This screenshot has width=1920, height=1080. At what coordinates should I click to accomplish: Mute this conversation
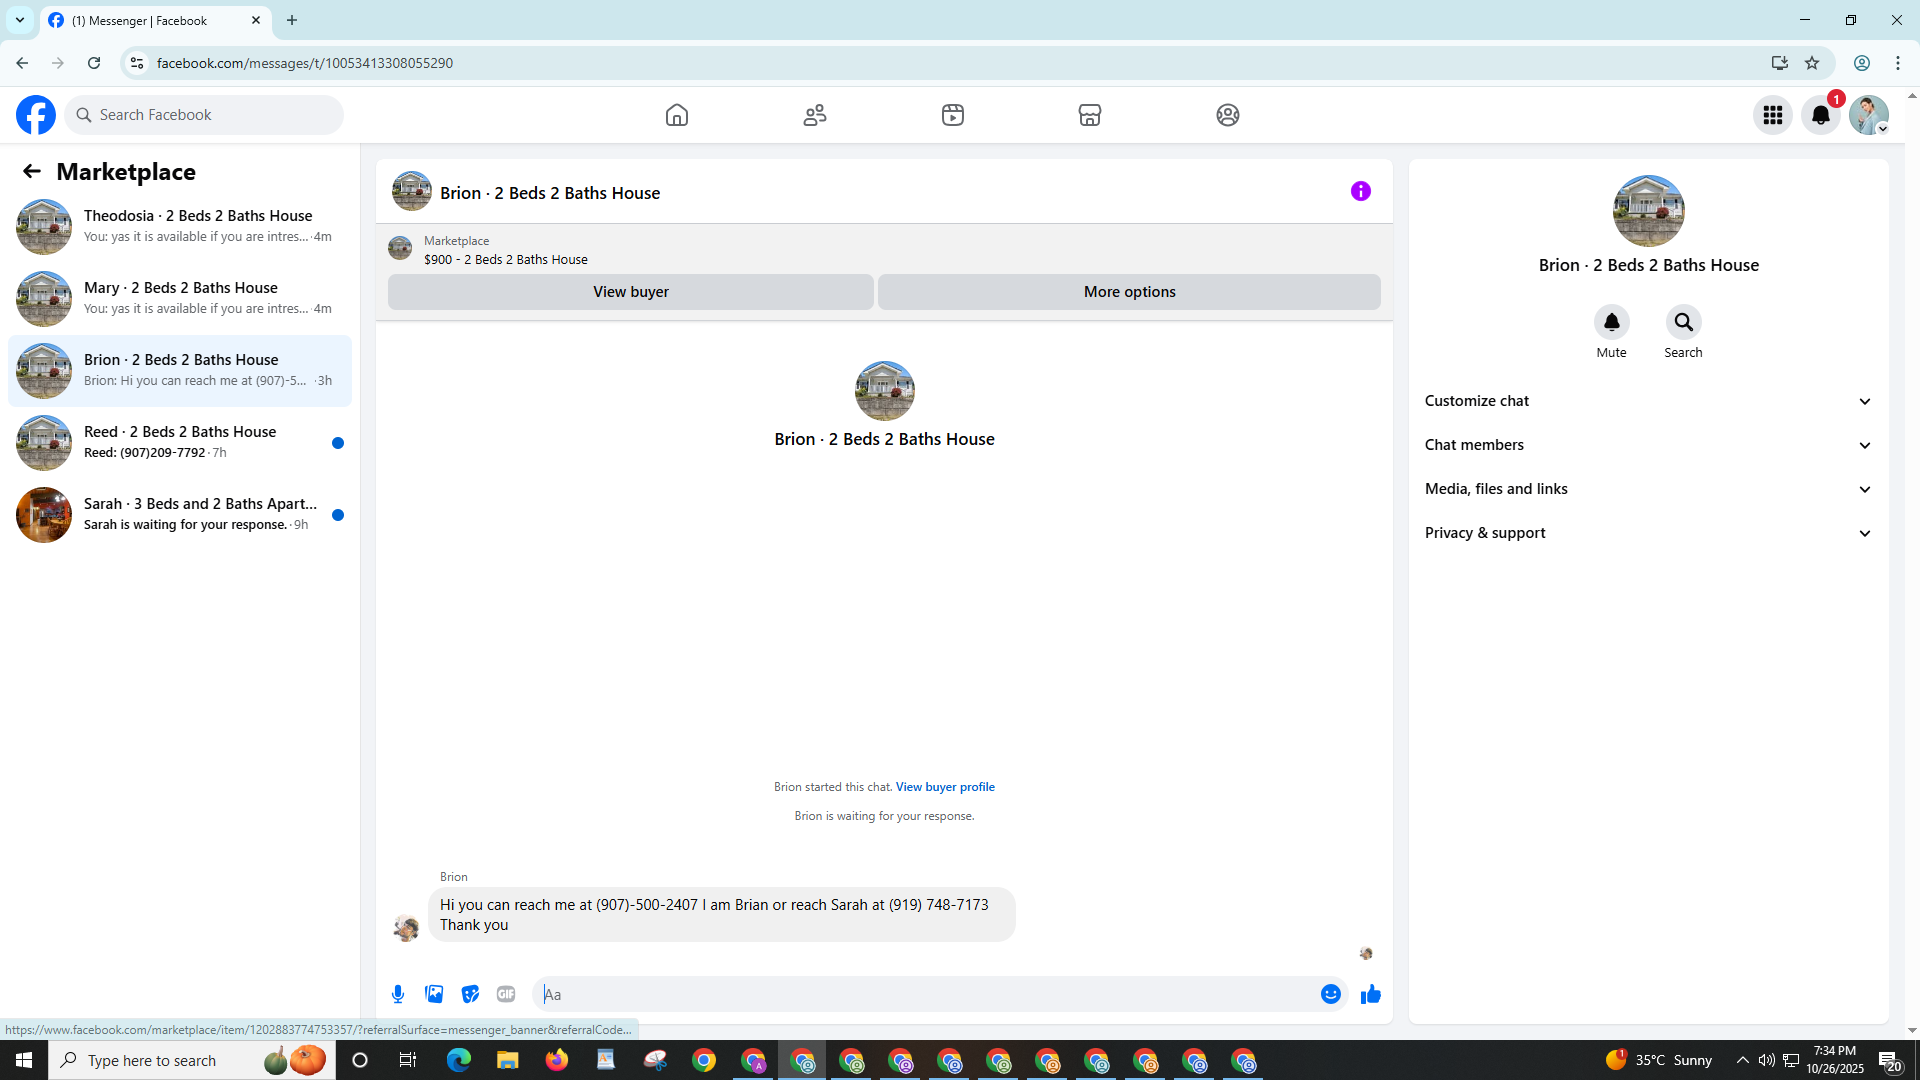1611,322
